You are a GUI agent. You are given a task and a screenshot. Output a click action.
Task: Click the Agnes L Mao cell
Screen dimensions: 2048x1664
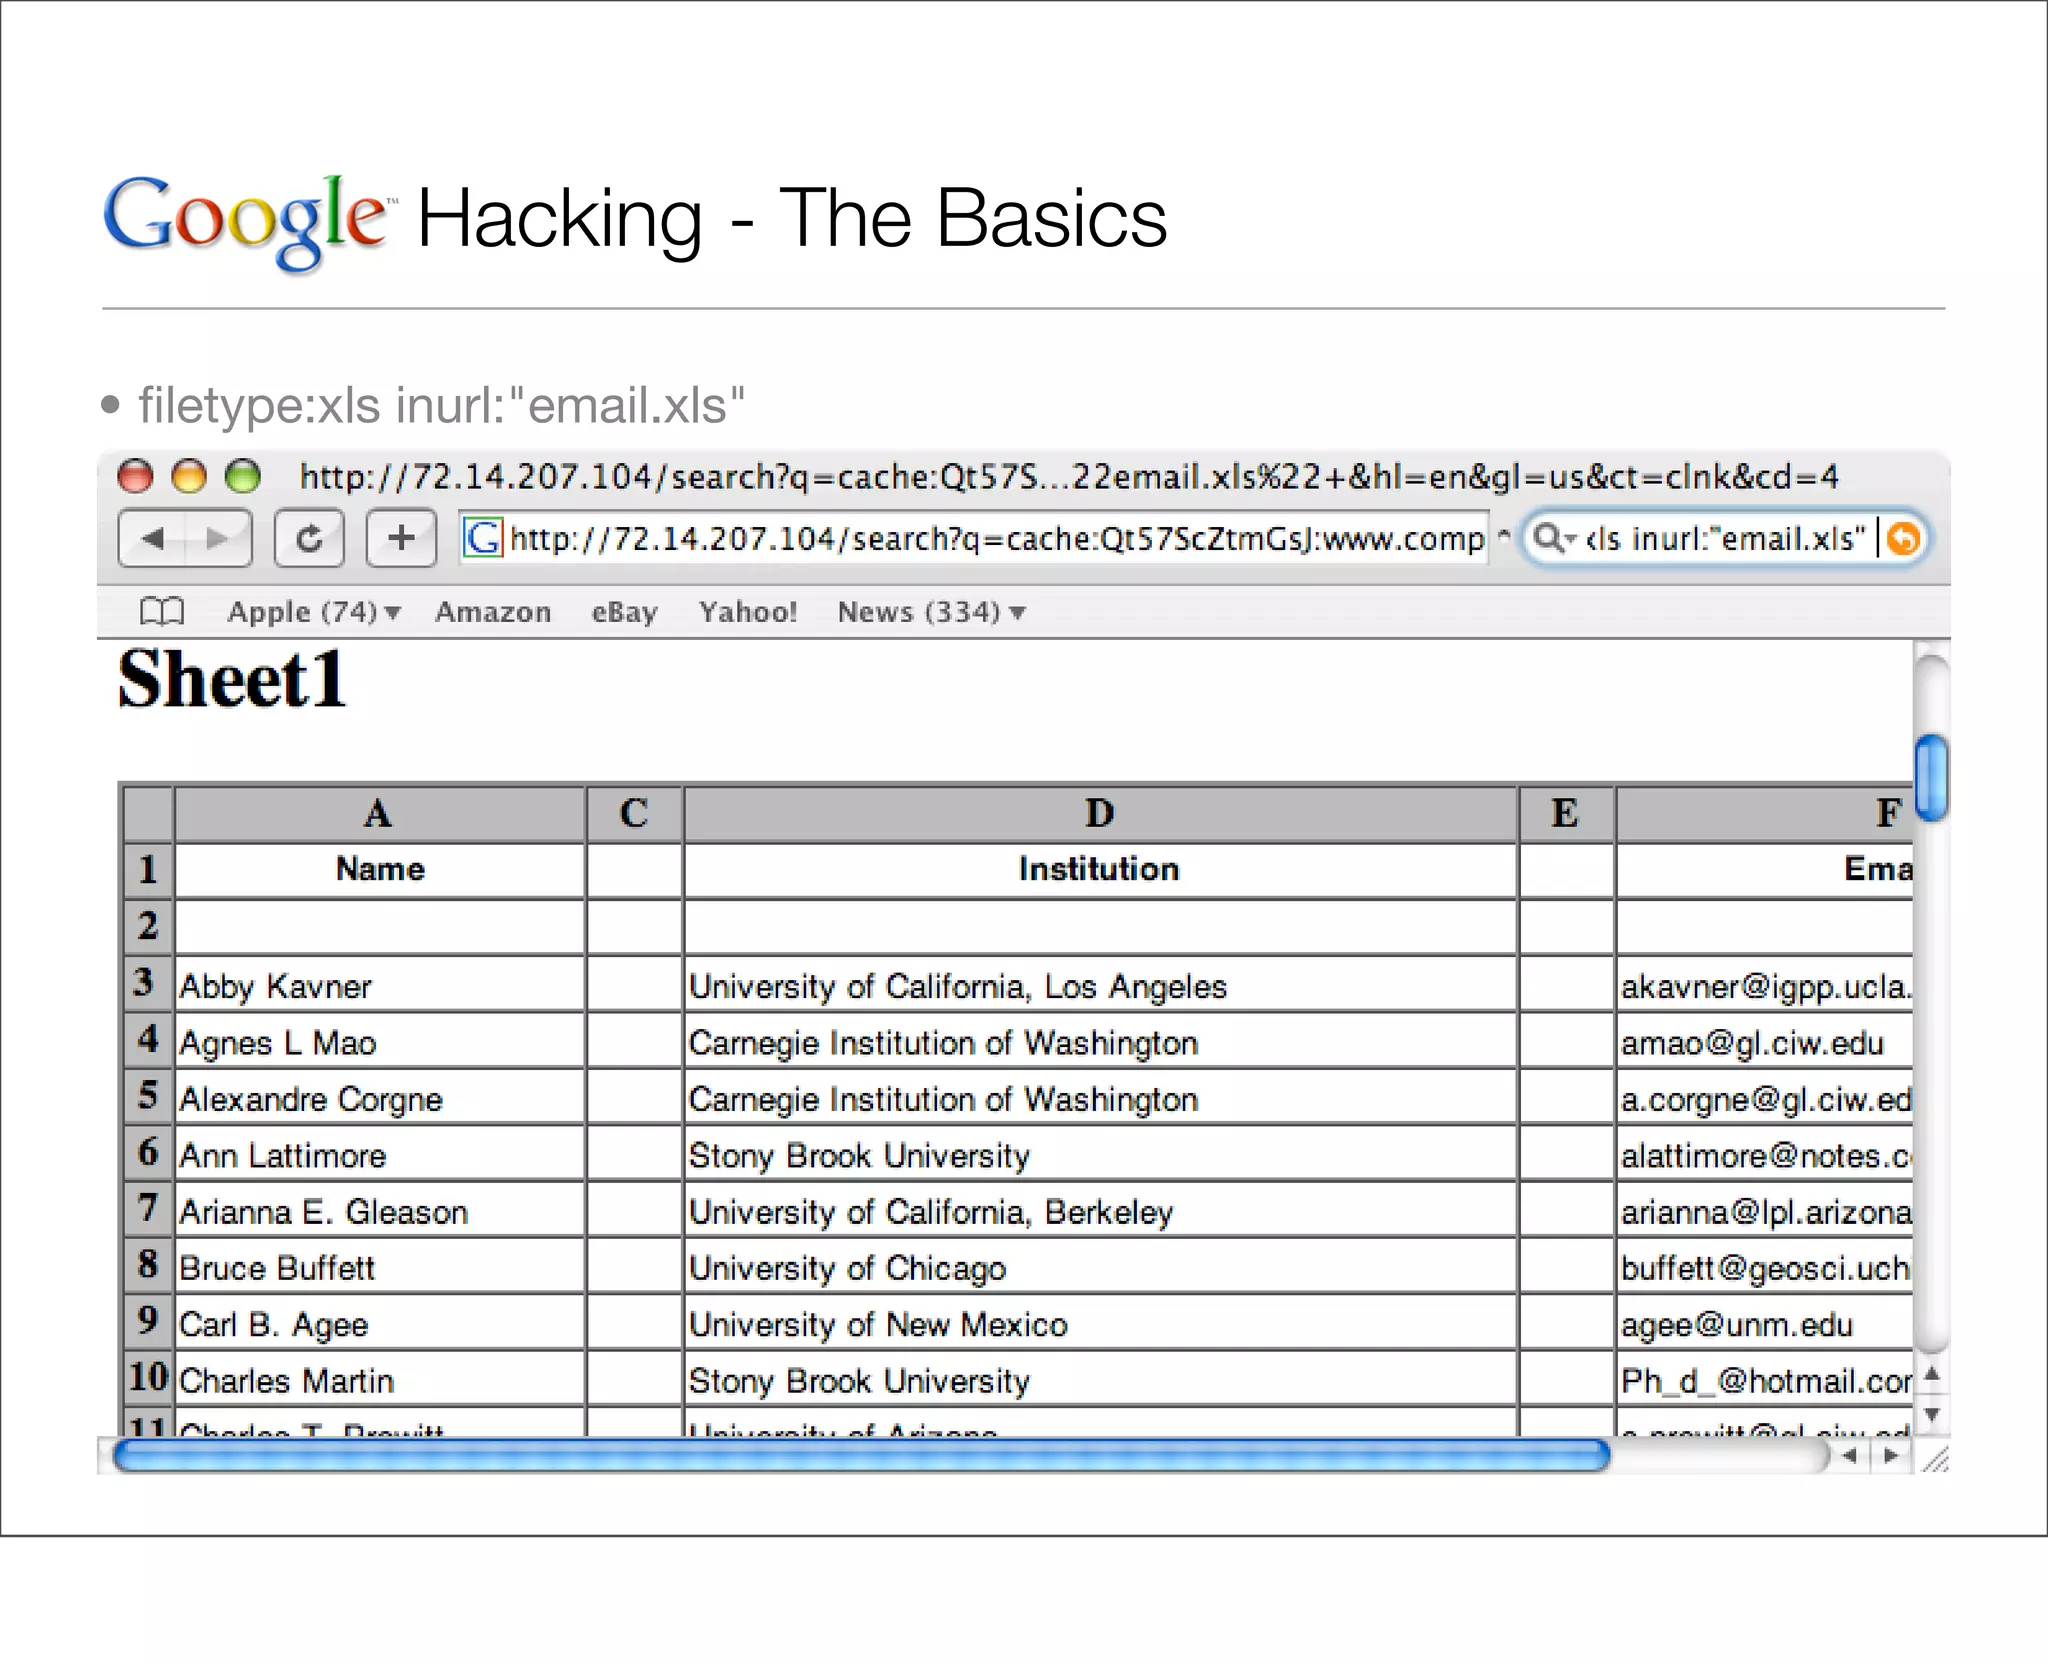point(379,1042)
